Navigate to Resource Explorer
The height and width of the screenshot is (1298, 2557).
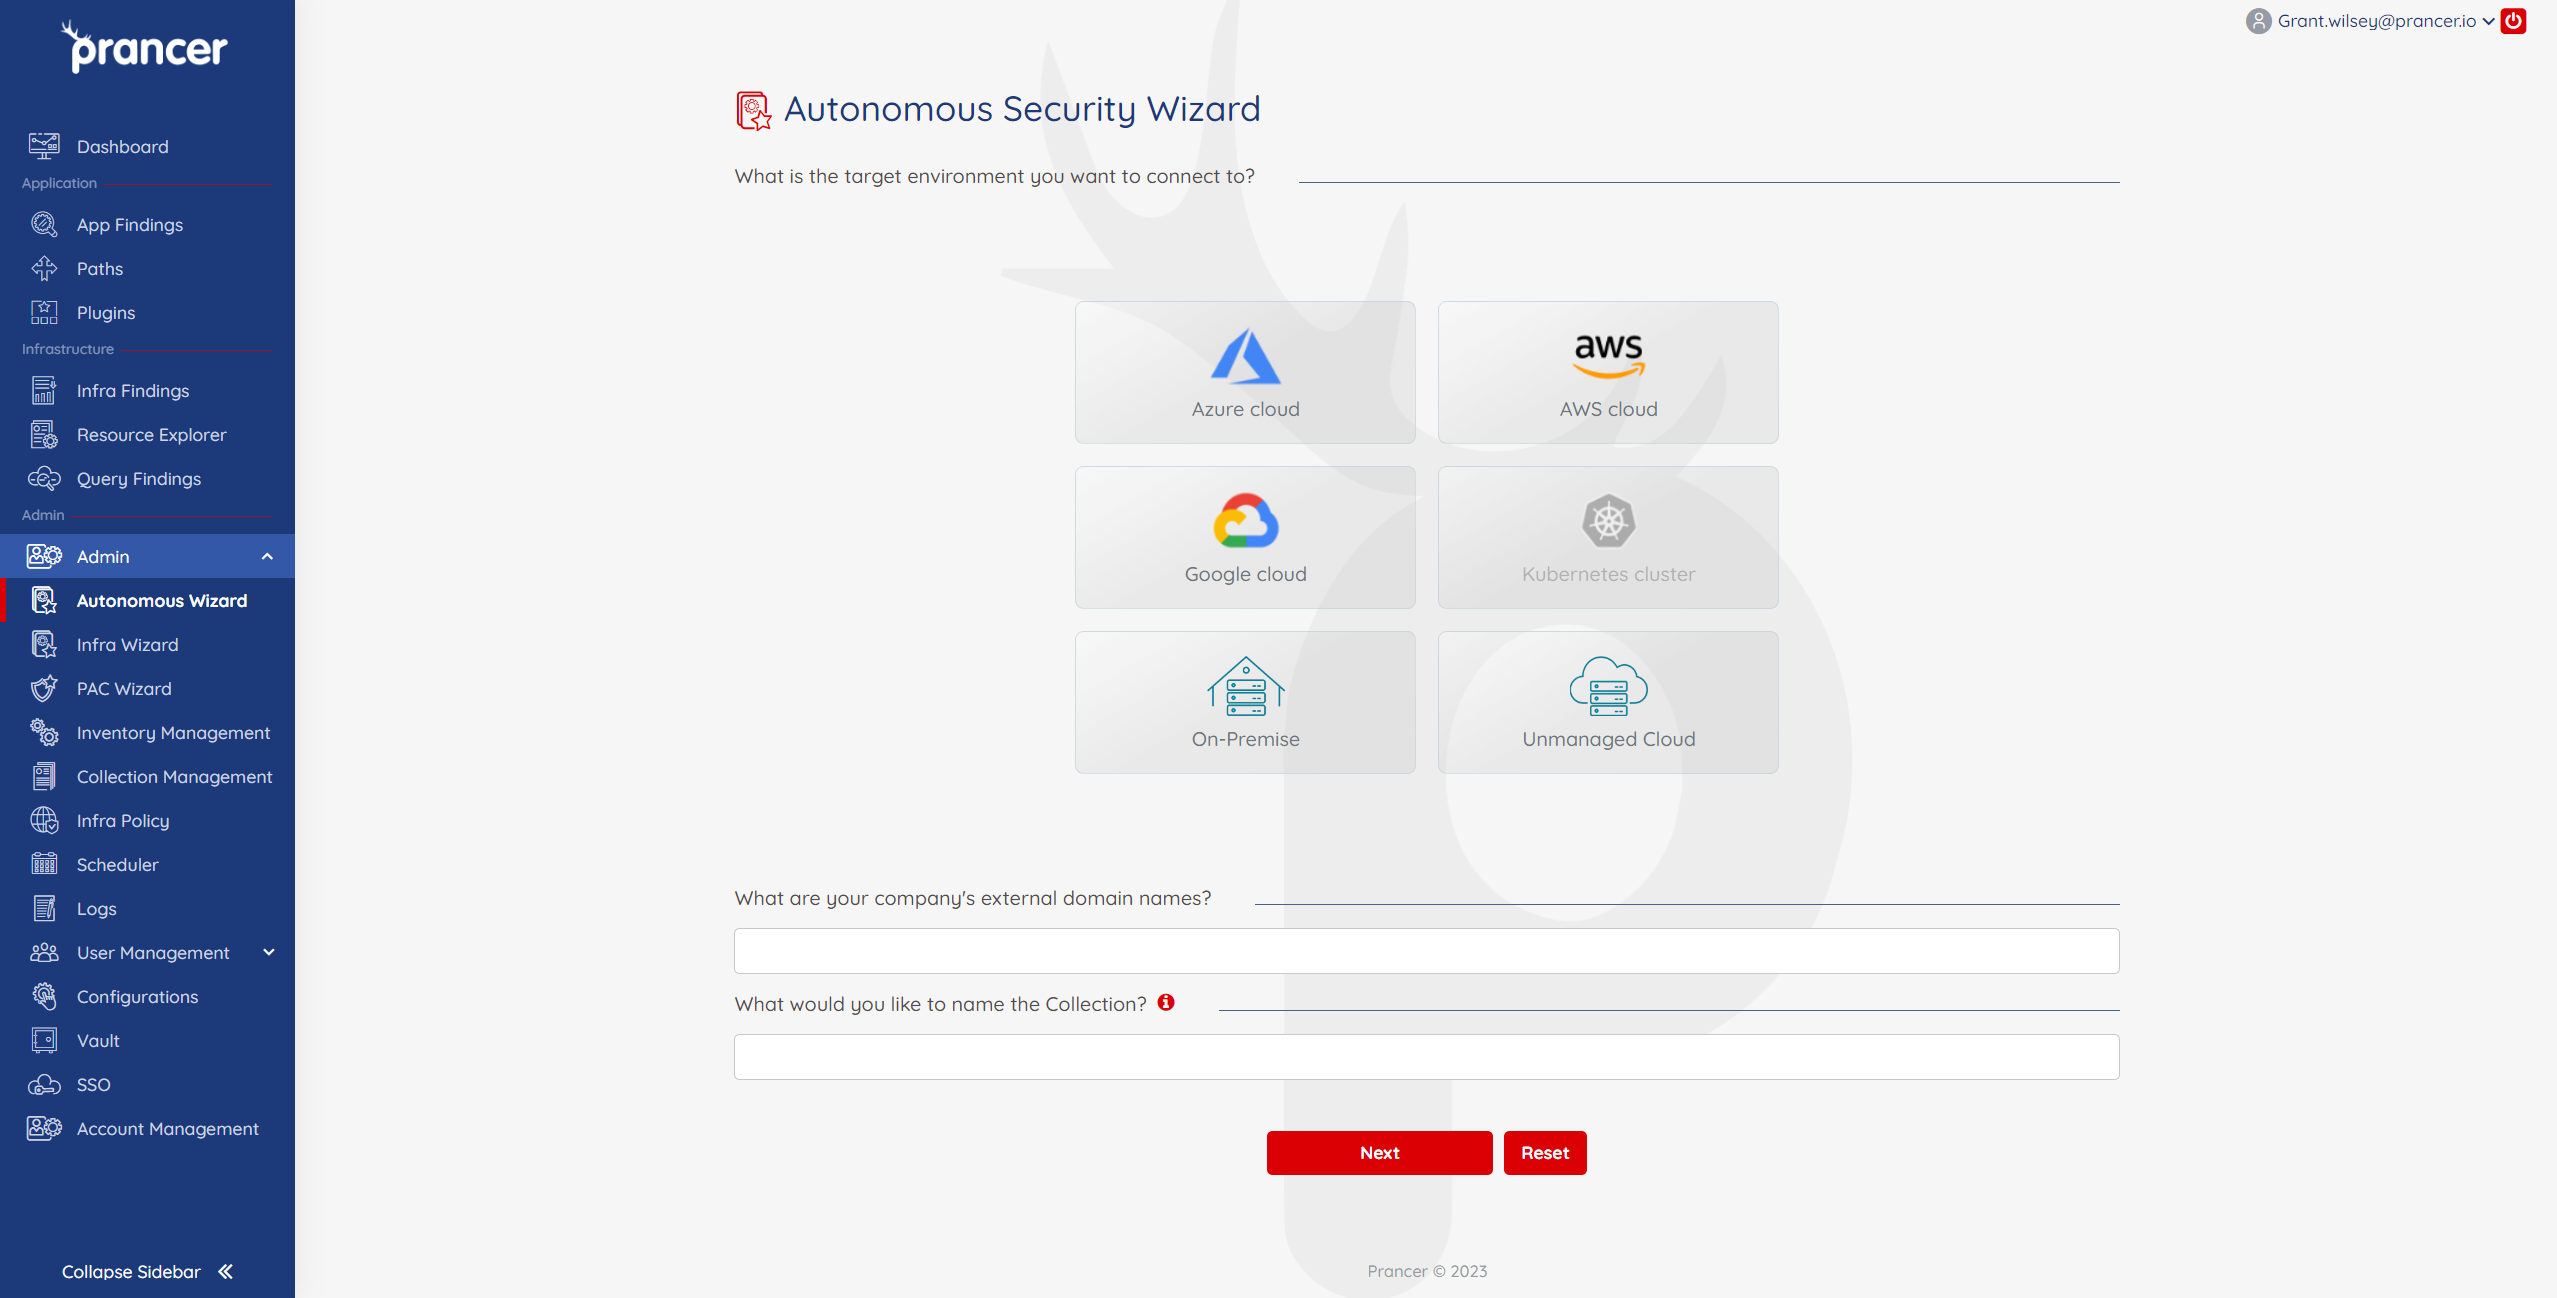click(152, 434)
